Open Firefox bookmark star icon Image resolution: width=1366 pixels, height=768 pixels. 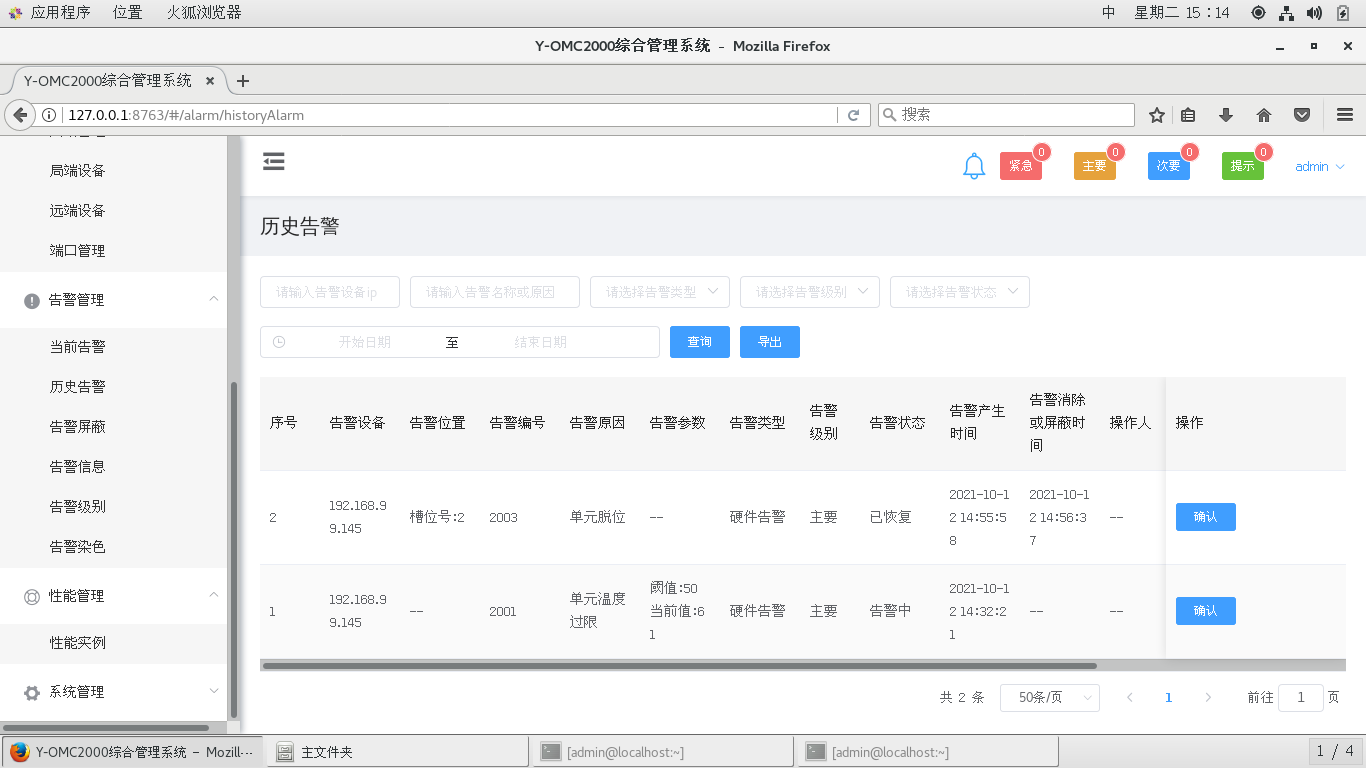[1157, 115]
